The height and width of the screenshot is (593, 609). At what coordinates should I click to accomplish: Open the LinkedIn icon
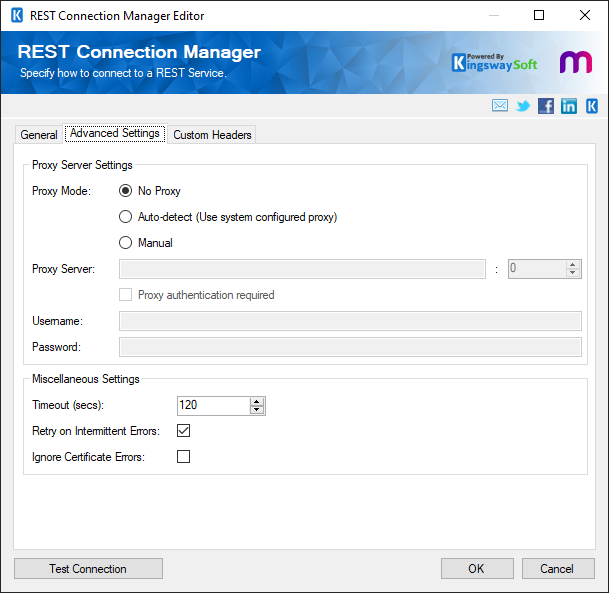569,106
